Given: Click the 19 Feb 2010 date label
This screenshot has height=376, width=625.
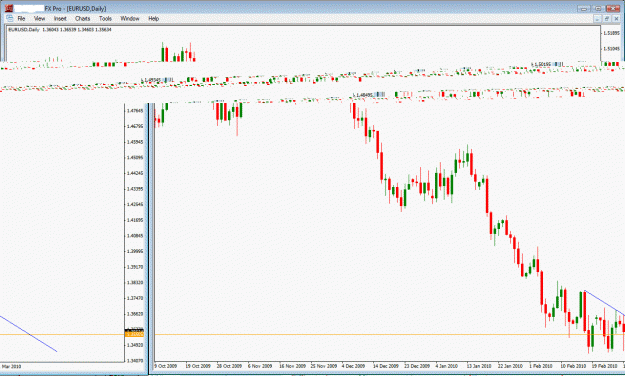Looking at the screenshot, I should click(604, 366).
